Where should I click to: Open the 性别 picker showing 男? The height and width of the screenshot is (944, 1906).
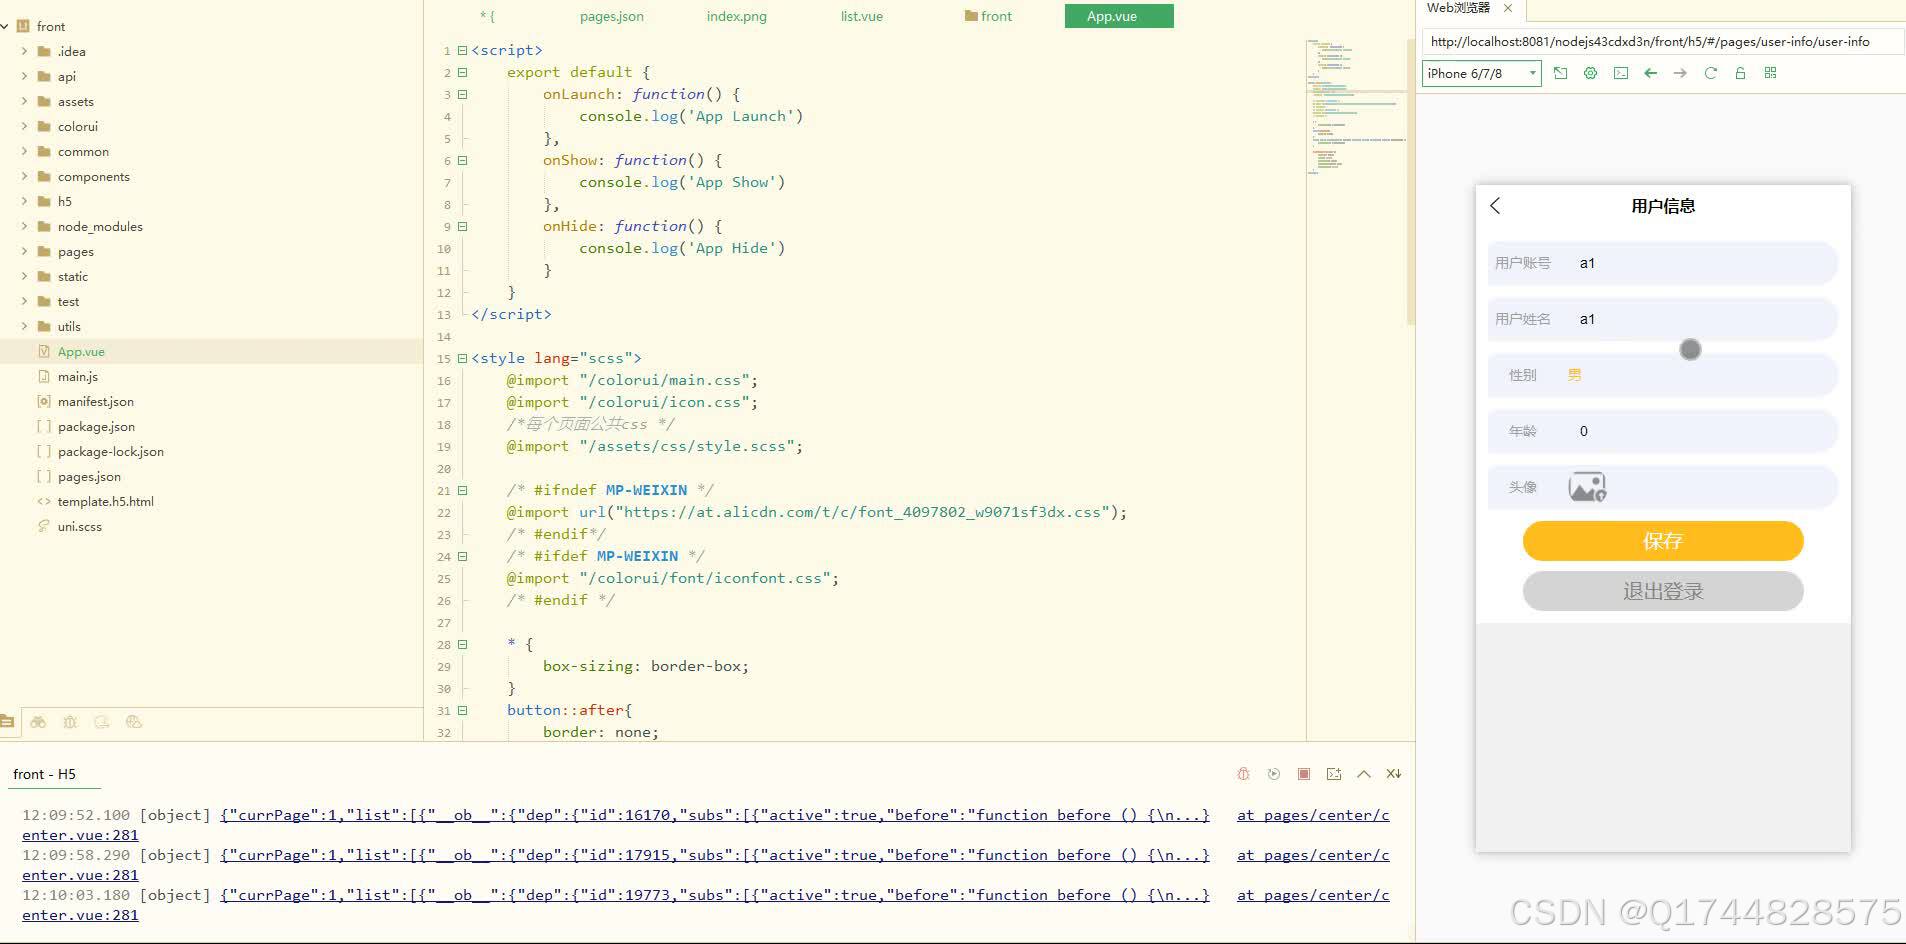1663,375
